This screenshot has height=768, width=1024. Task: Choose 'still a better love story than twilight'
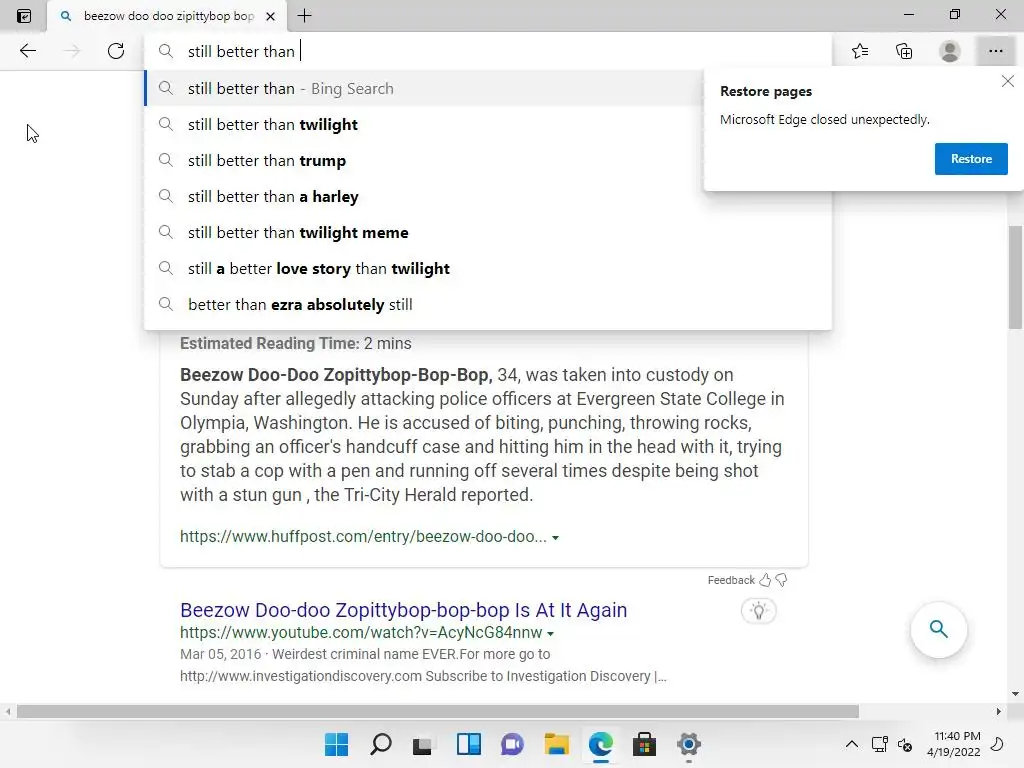[488, 268]
